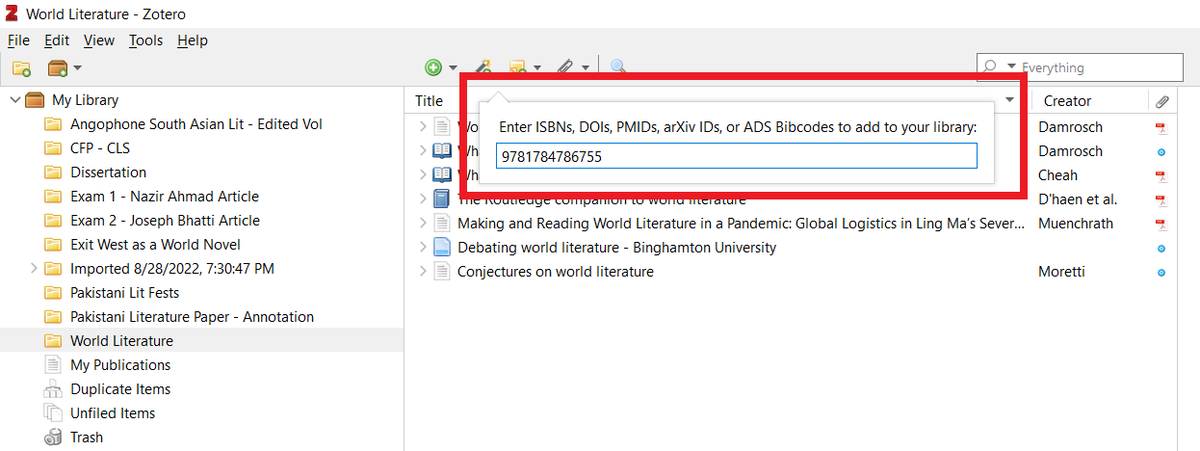Click blue dot in Debating world literature row
Viewport: 1200px width, 451px height.
point(1161,248)
